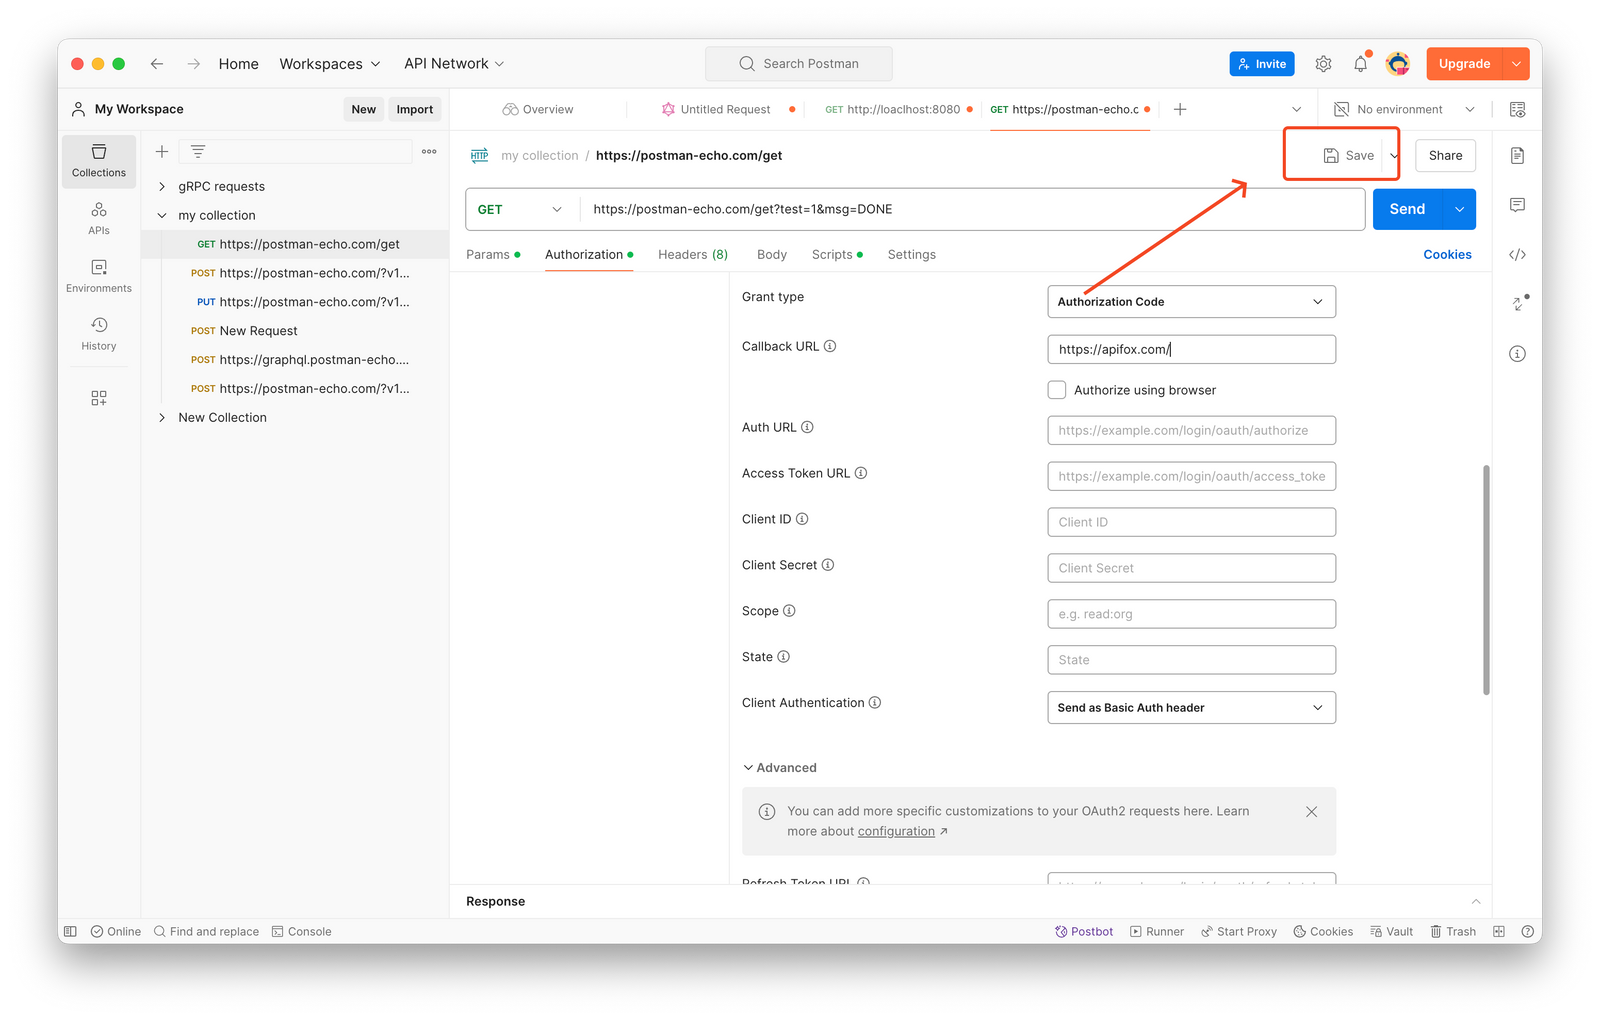Open the documentation icon in right sidebar

pos(1517,156)
